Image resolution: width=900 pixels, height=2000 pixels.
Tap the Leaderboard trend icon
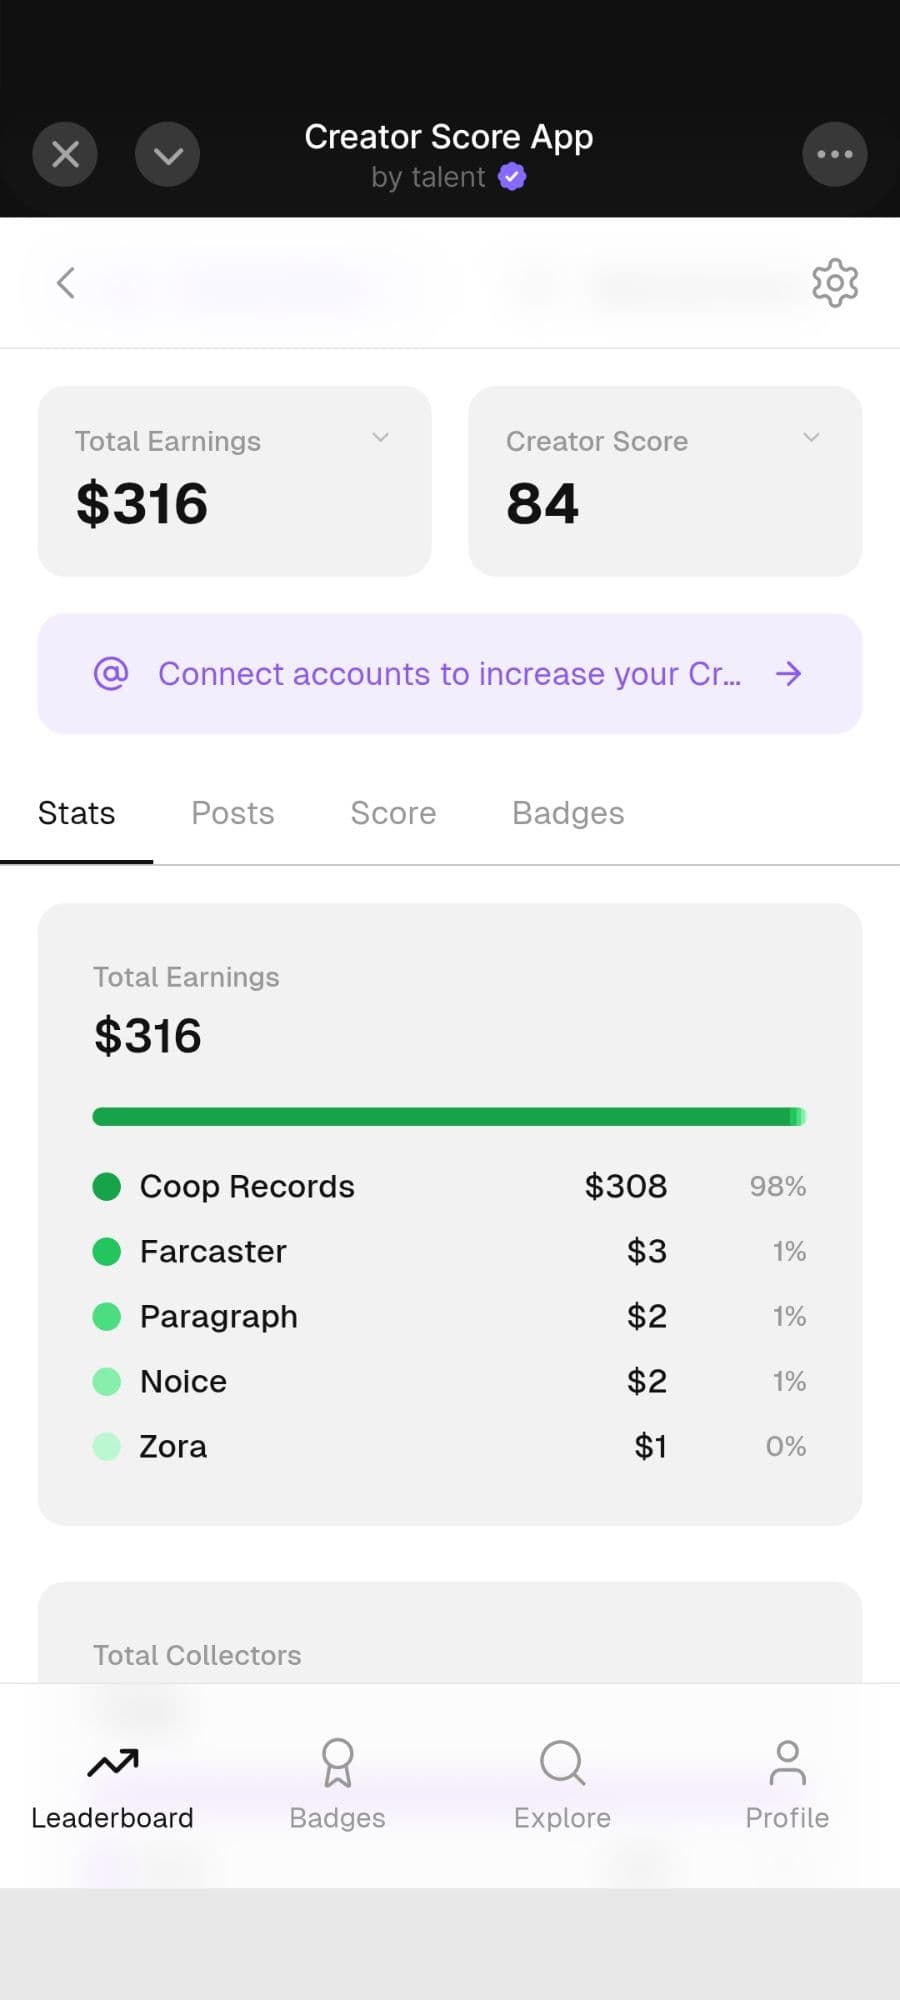coord(112,1764)
